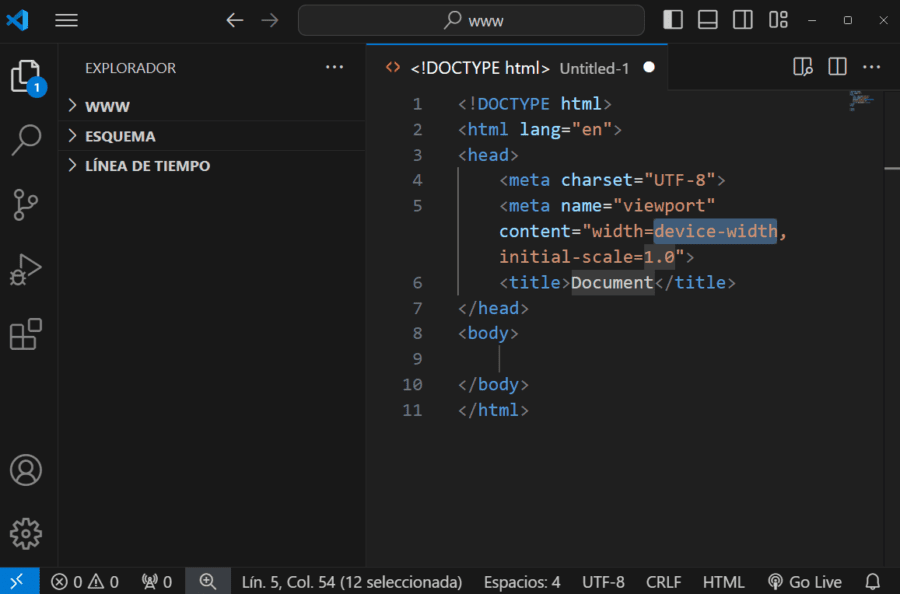Viewport: 900px width, 594px height.
Task: Change end of line sequence 'CRLF'
Action: point(664,582)
